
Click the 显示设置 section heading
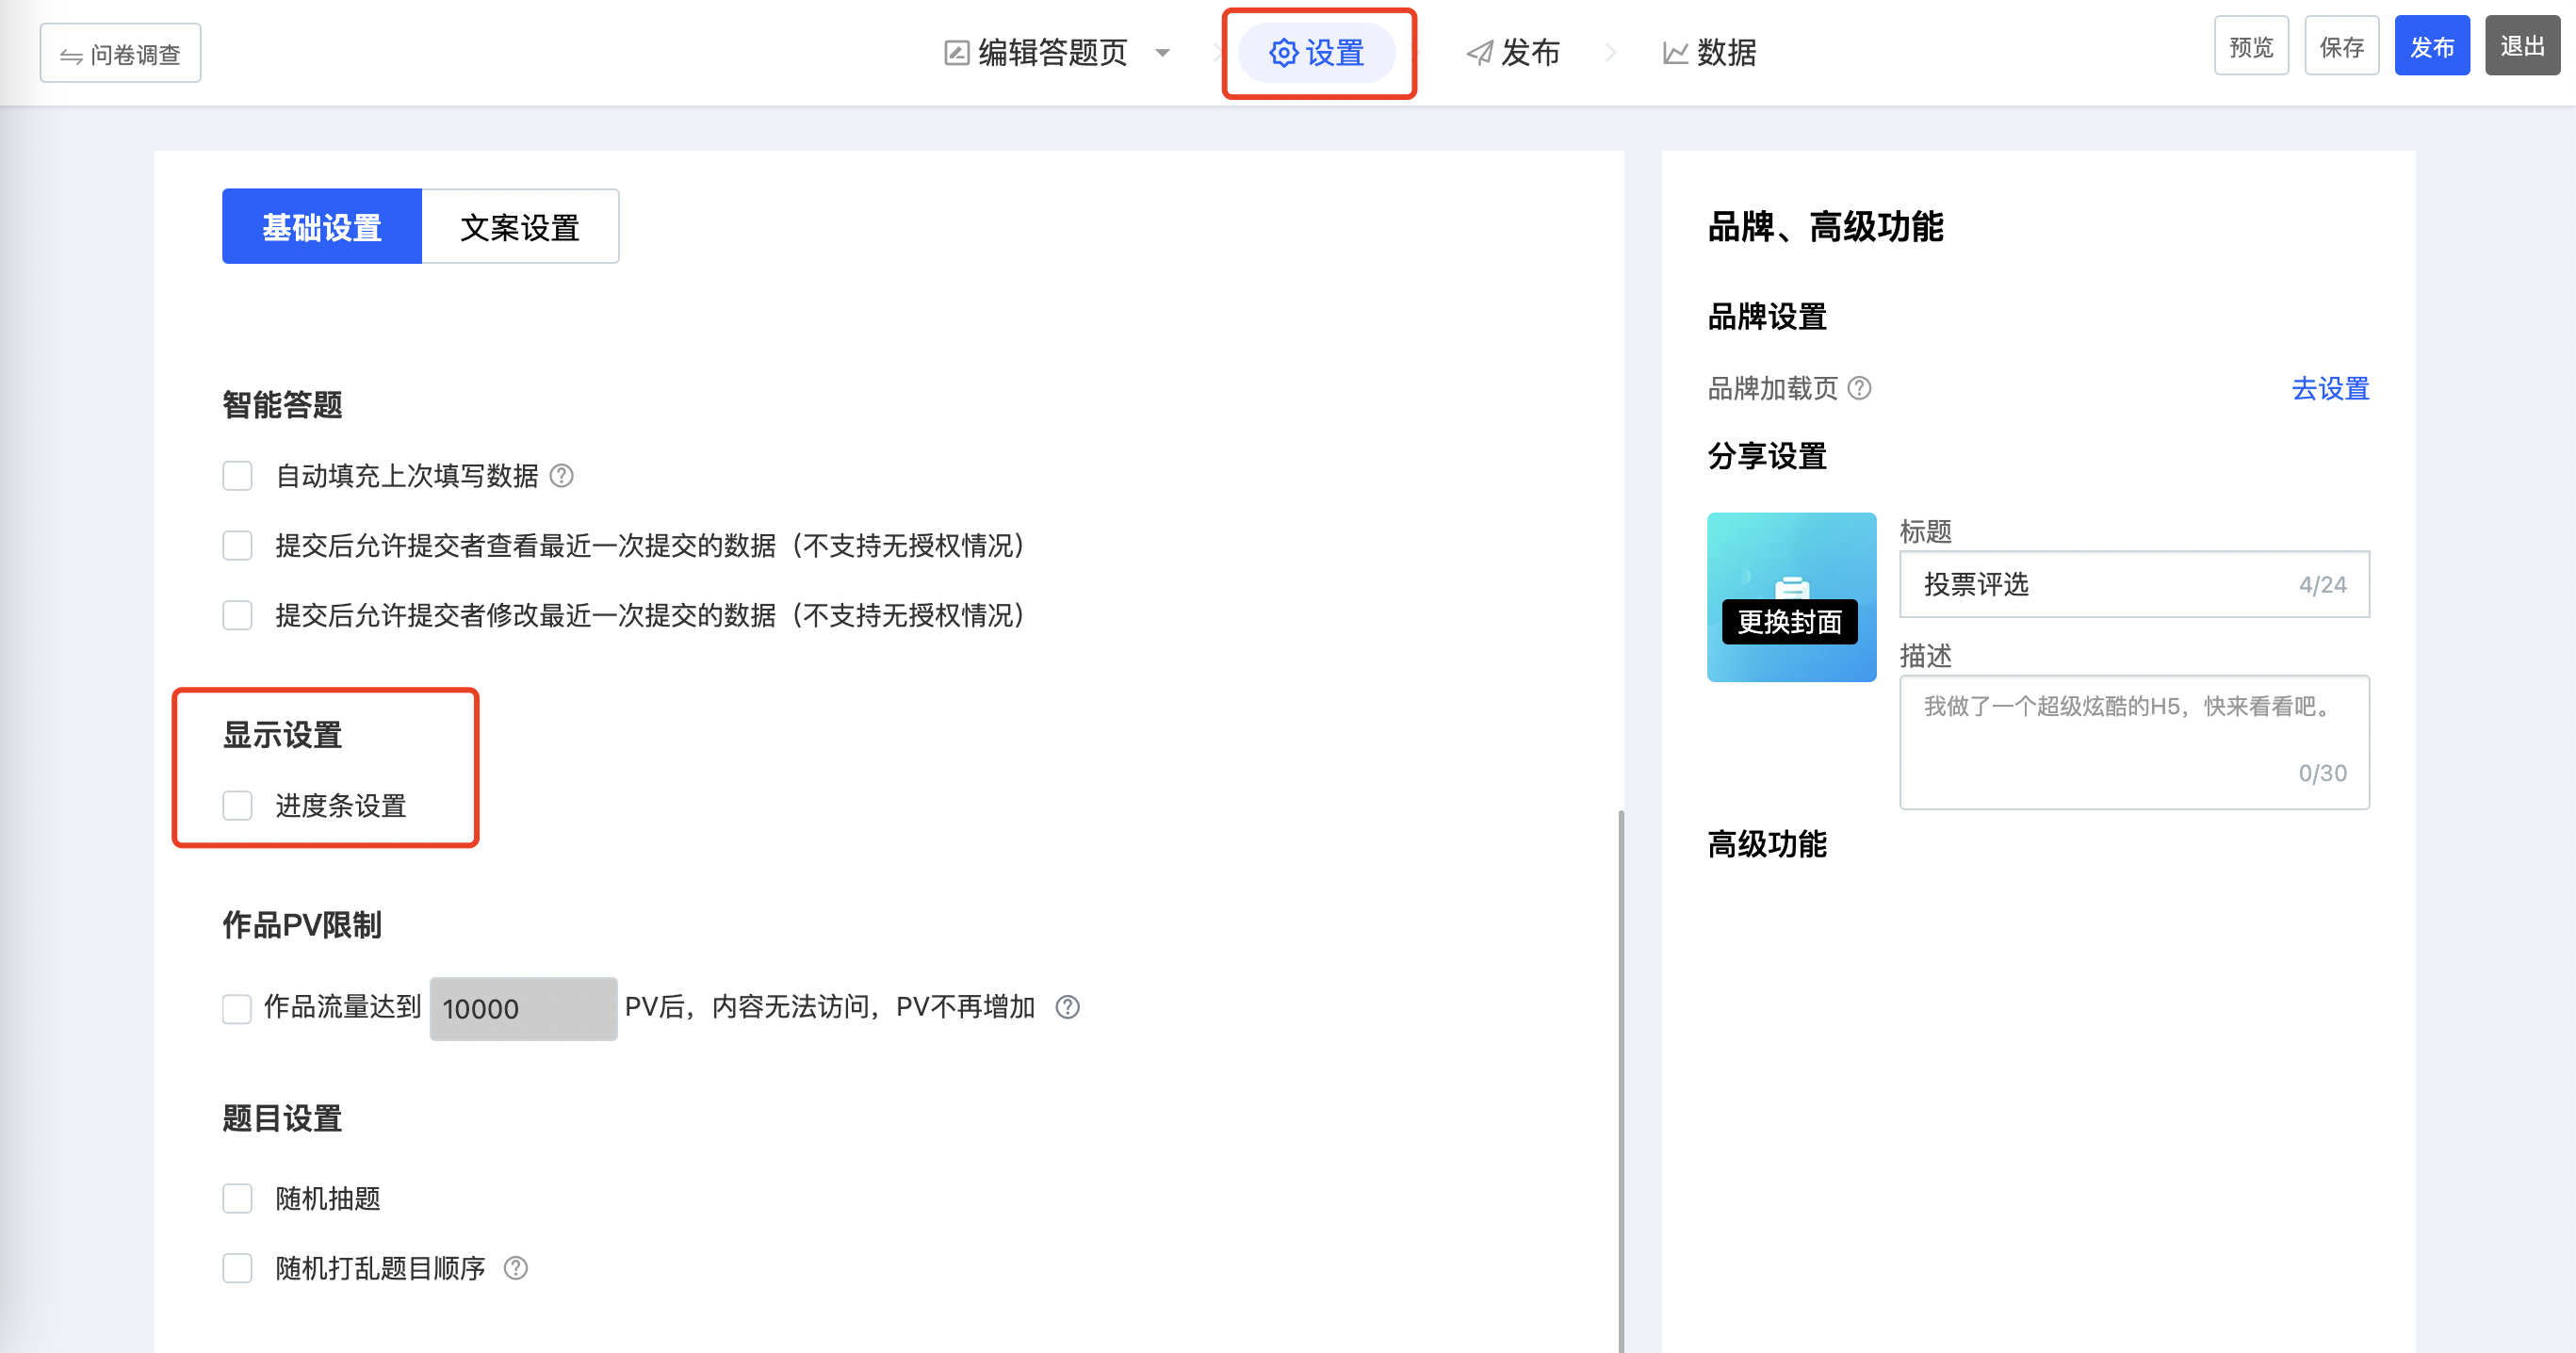[282, 735]
